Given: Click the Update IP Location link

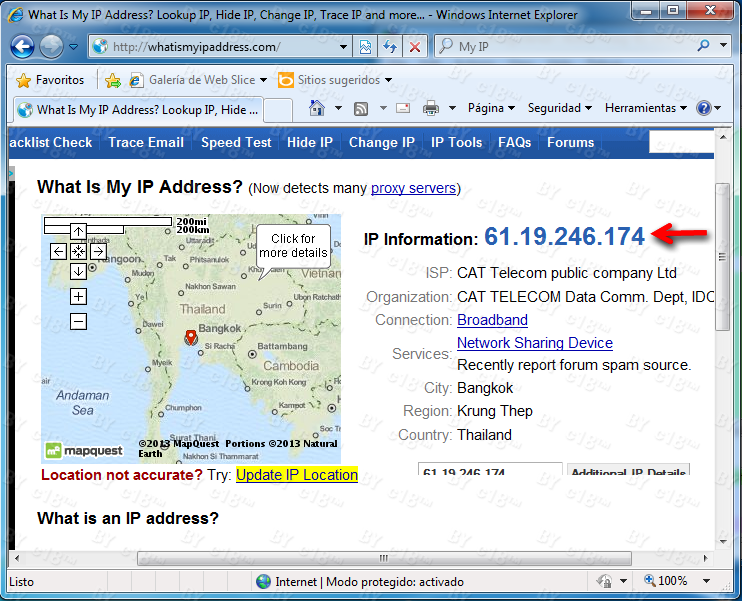Looking at the screenshot, I should [297, 475].
